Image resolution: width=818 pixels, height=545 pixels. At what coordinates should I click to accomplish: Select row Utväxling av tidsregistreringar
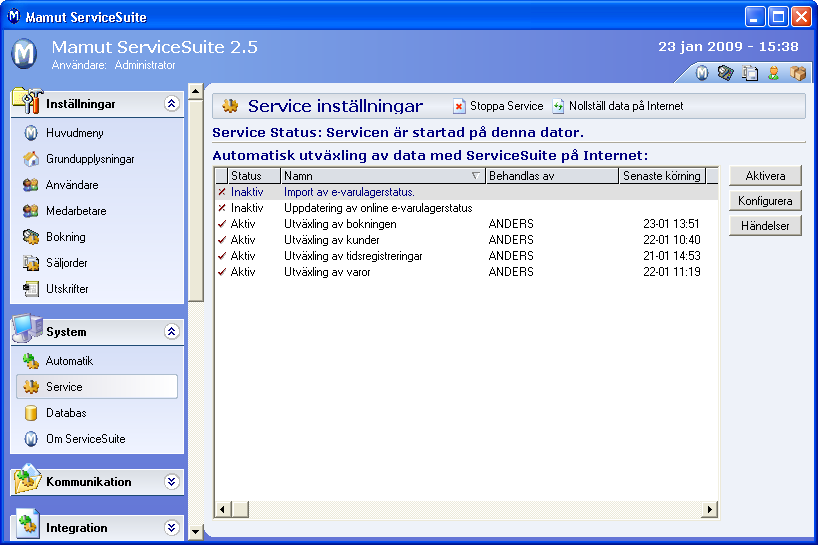[466, 256]
